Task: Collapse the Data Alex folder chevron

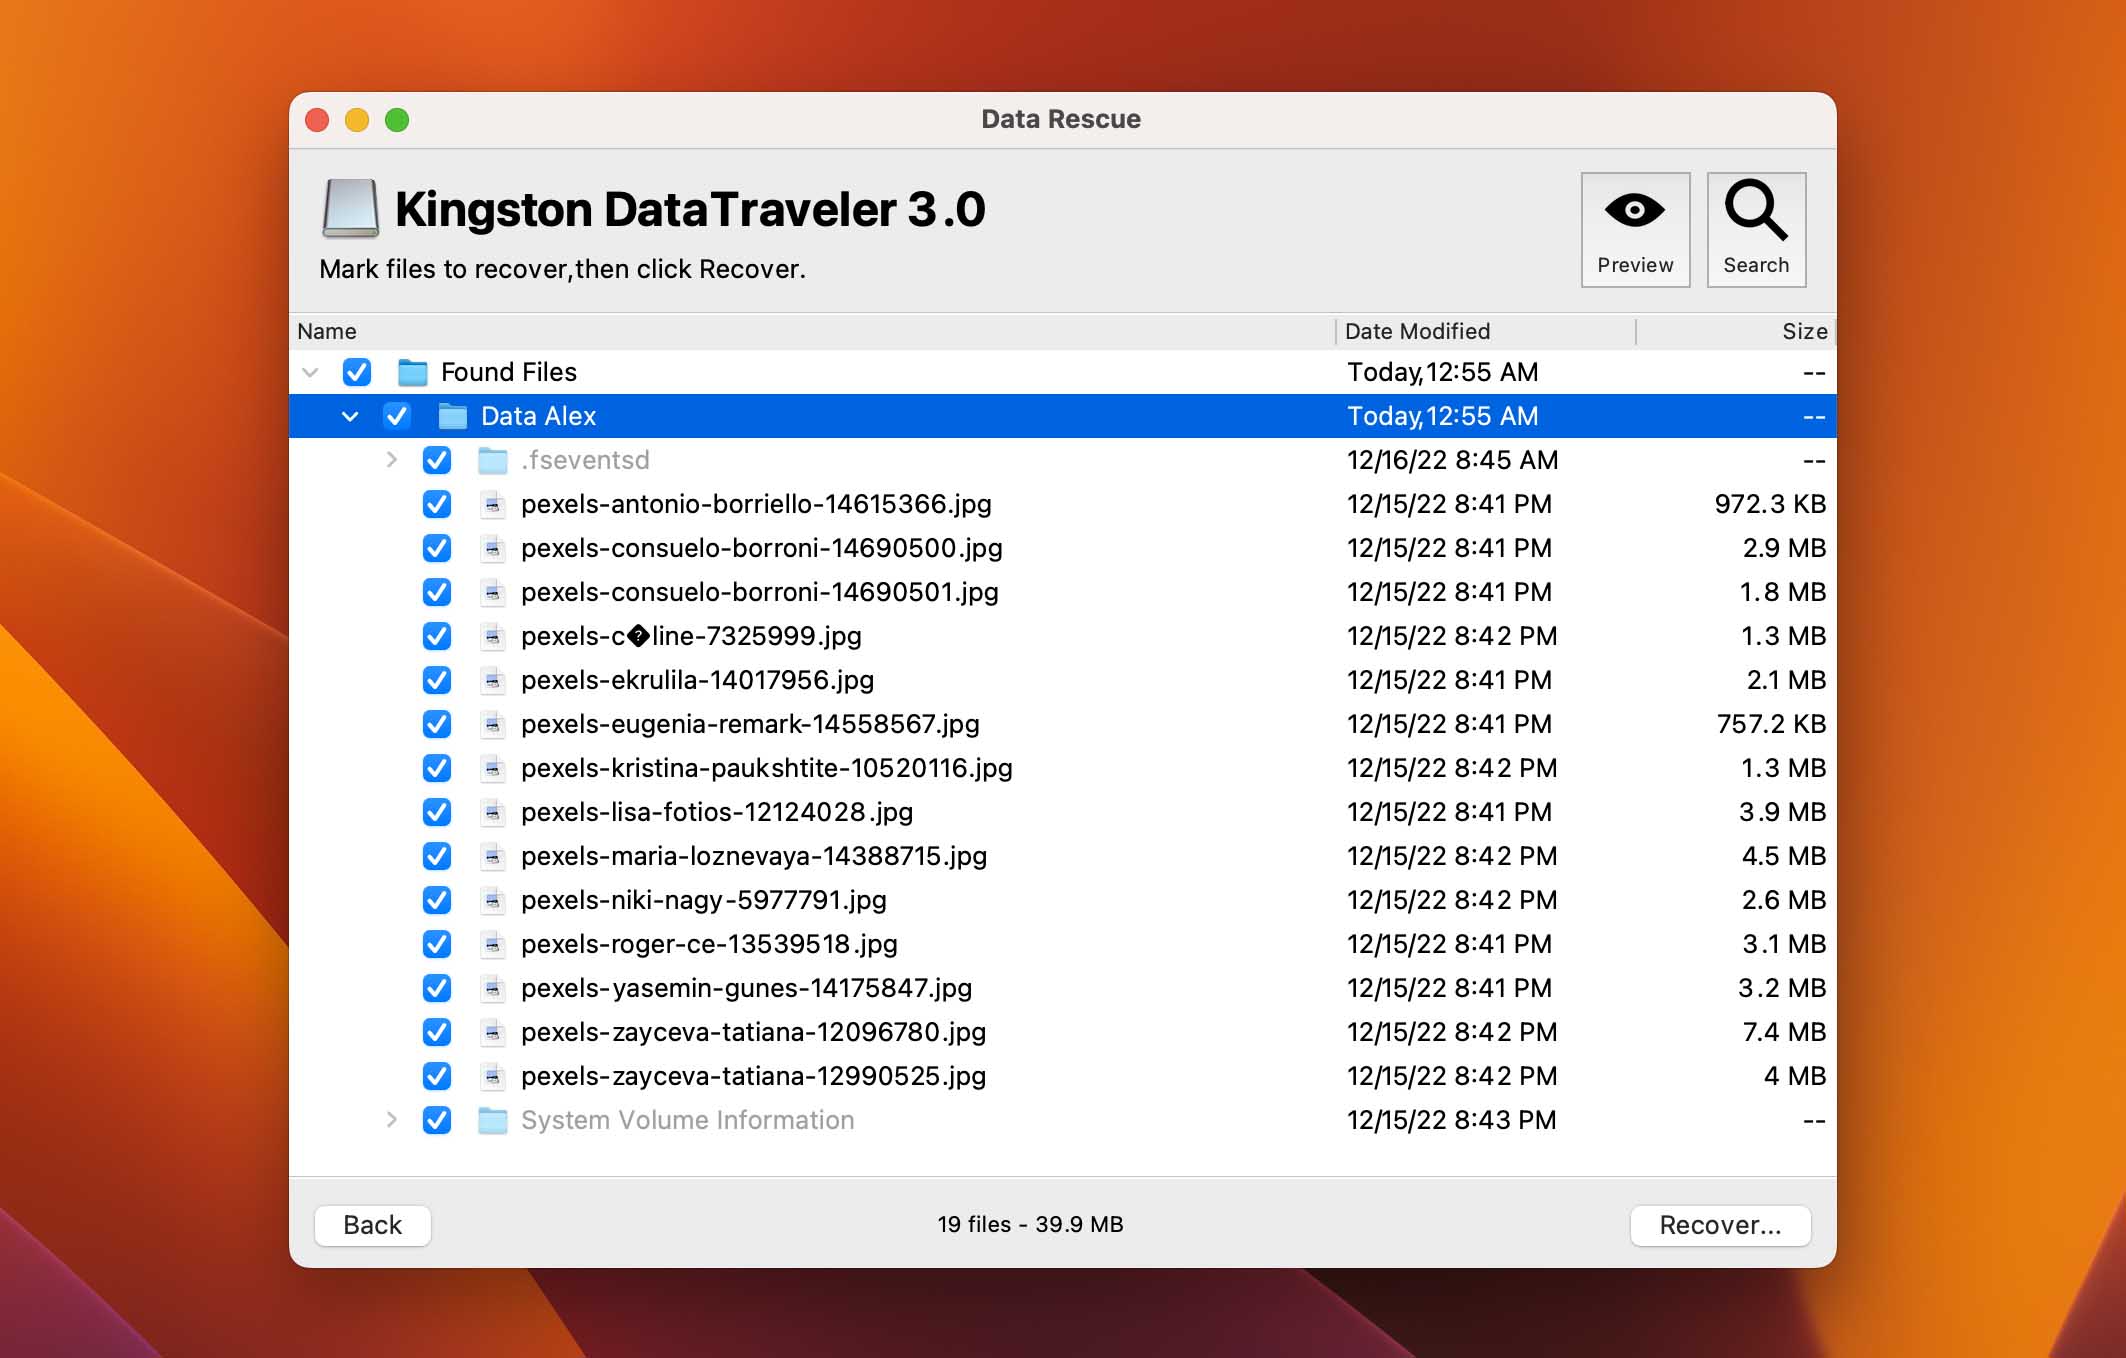Action: click(350, 417)
